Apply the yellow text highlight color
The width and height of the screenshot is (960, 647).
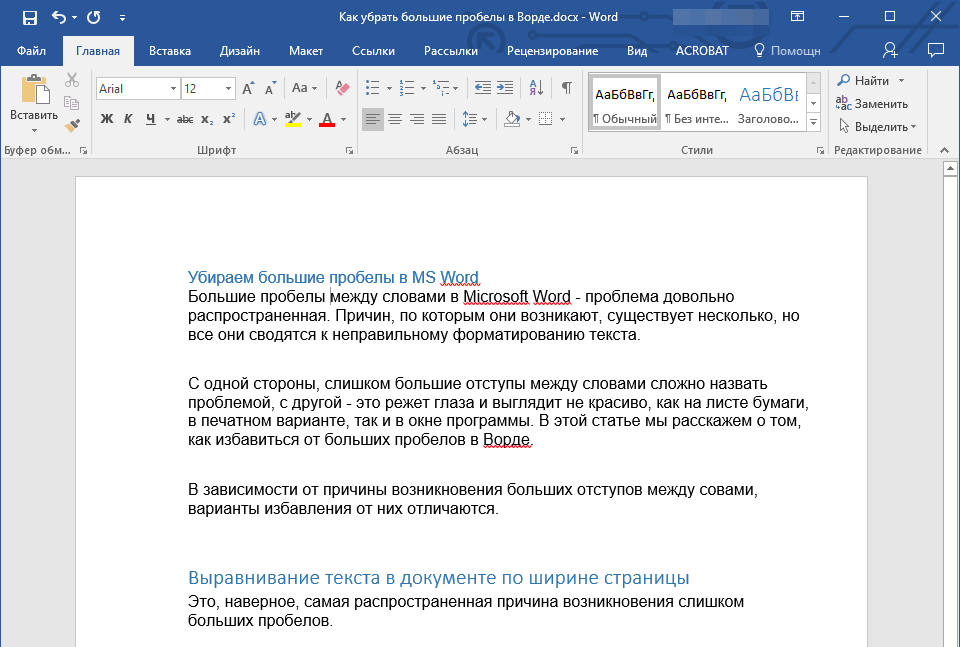click(292, 119)
